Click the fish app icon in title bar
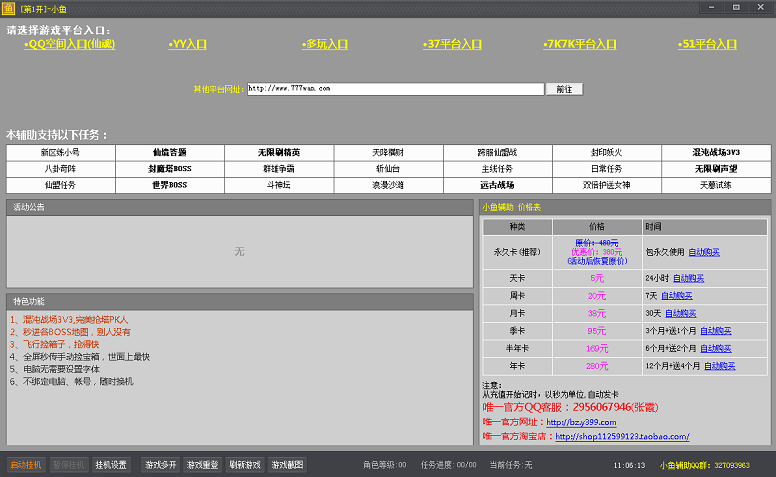 point(9,8)
